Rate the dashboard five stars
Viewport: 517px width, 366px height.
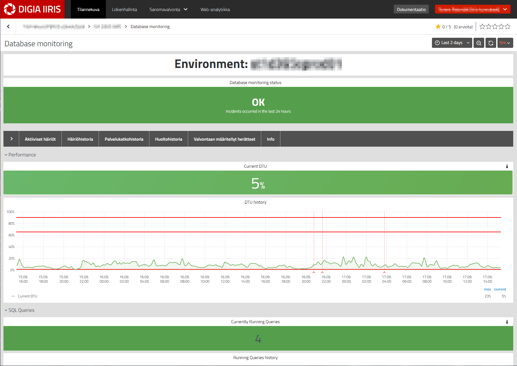pos(507,26)
